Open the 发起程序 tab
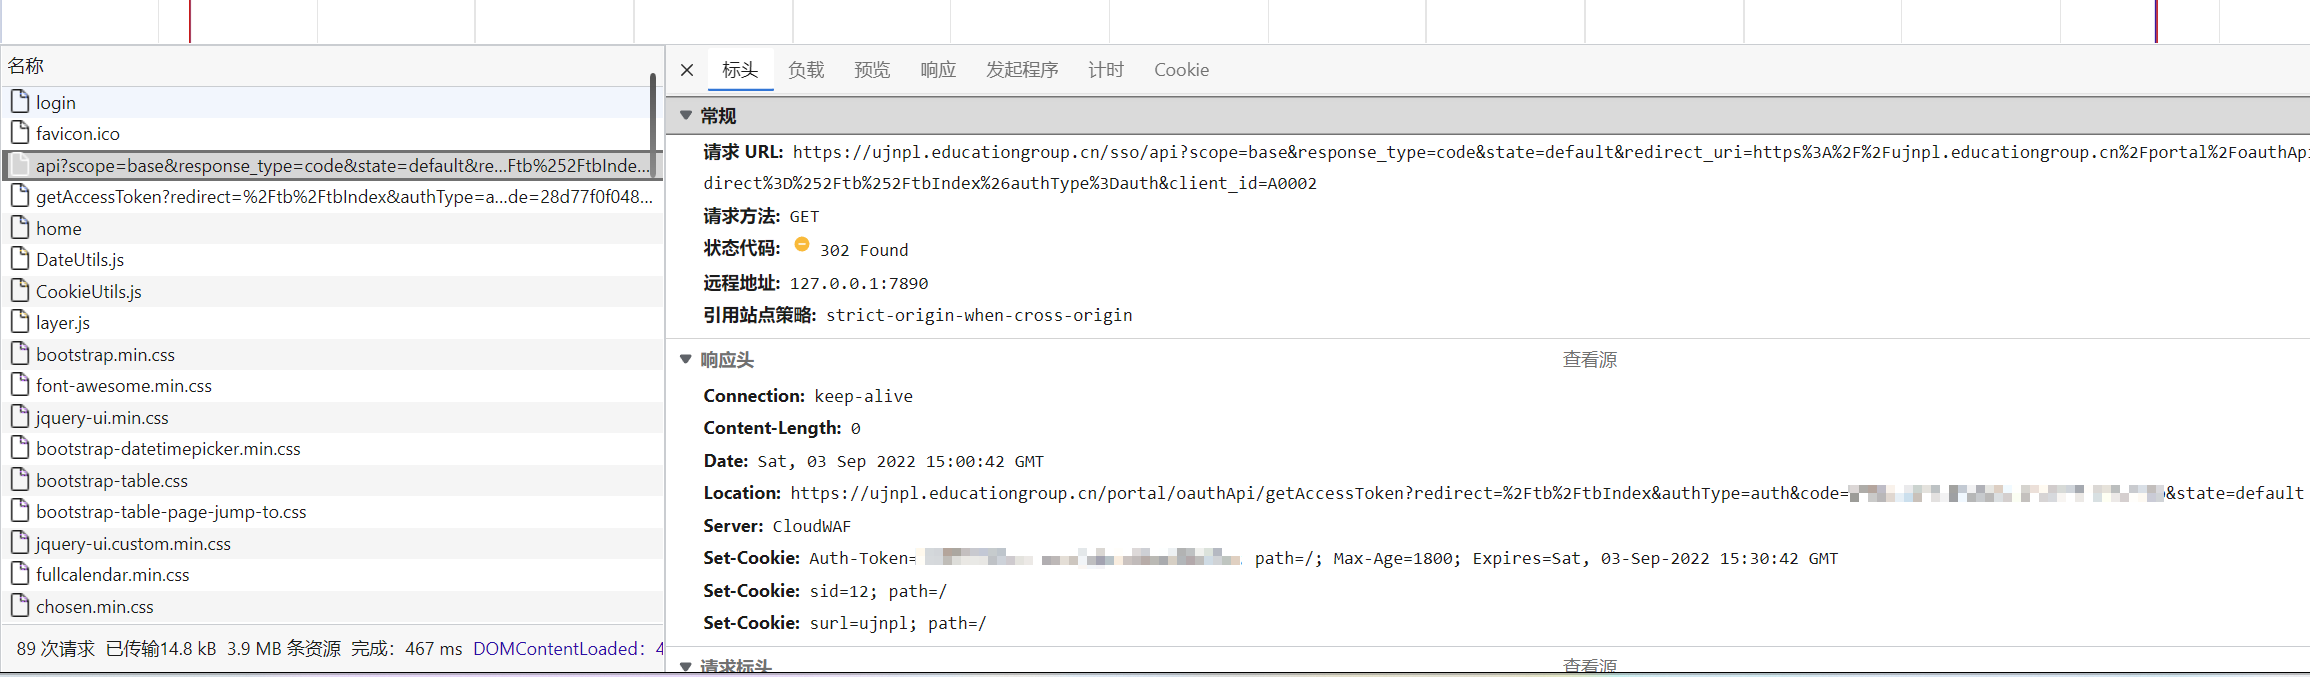 pyautogui.click(x=1021, y=70)
